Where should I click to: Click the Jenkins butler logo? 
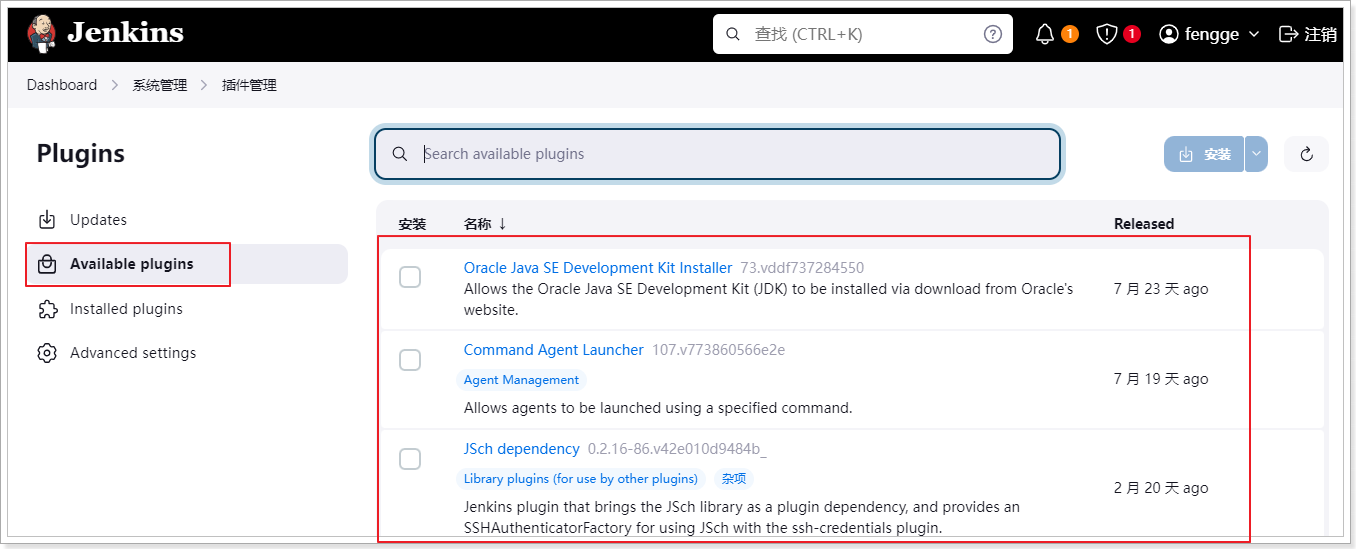pyautogui.click(x=42, y=34)
